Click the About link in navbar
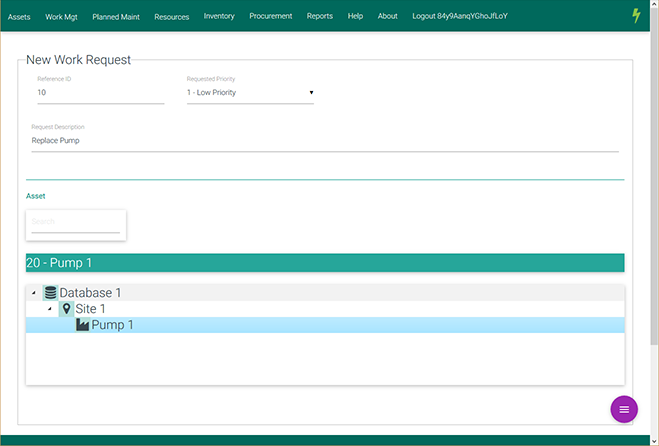Viewport: 659px width, 446px height. [x=387, y=16]
